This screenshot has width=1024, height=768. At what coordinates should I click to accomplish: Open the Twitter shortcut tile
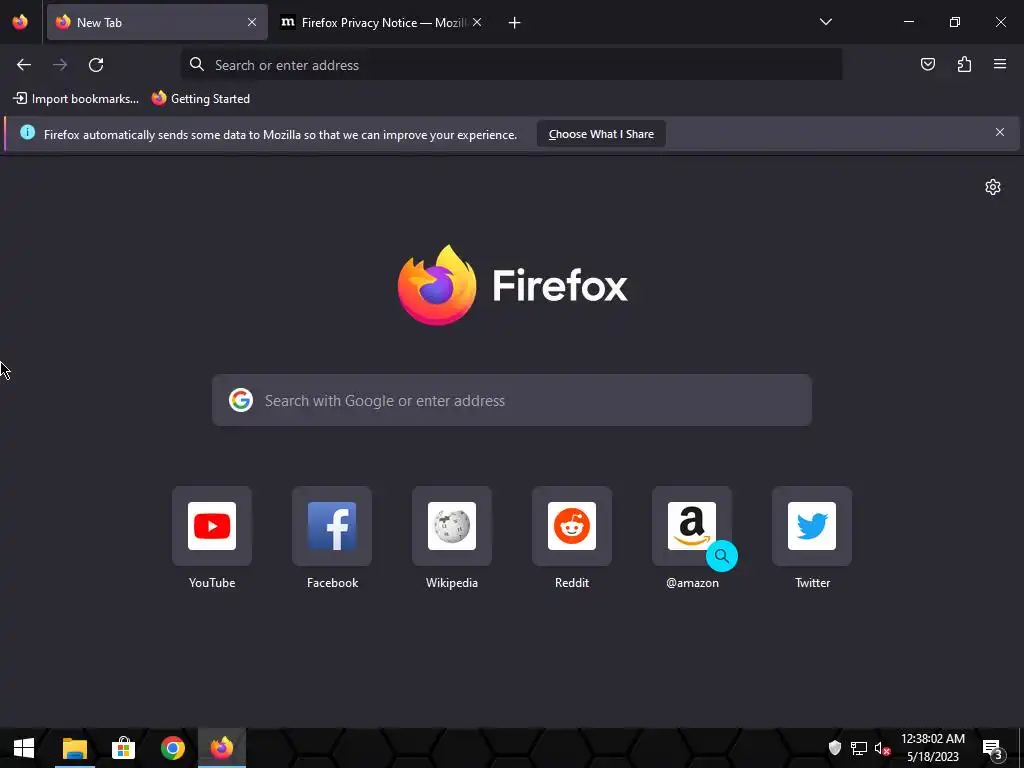coord(812,526)
